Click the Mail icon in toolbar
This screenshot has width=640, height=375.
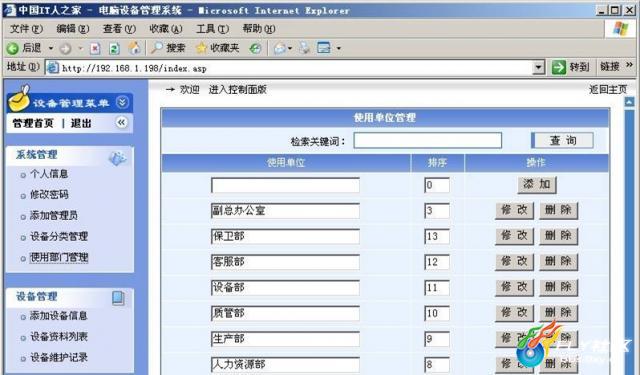tap(280, 49)
